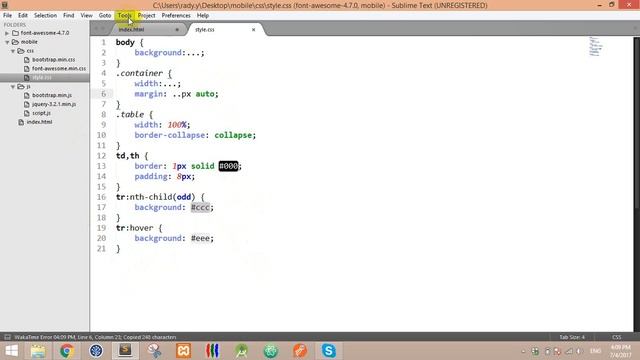
Task: Click line number 6 in gutter
Action: (103, 94)
